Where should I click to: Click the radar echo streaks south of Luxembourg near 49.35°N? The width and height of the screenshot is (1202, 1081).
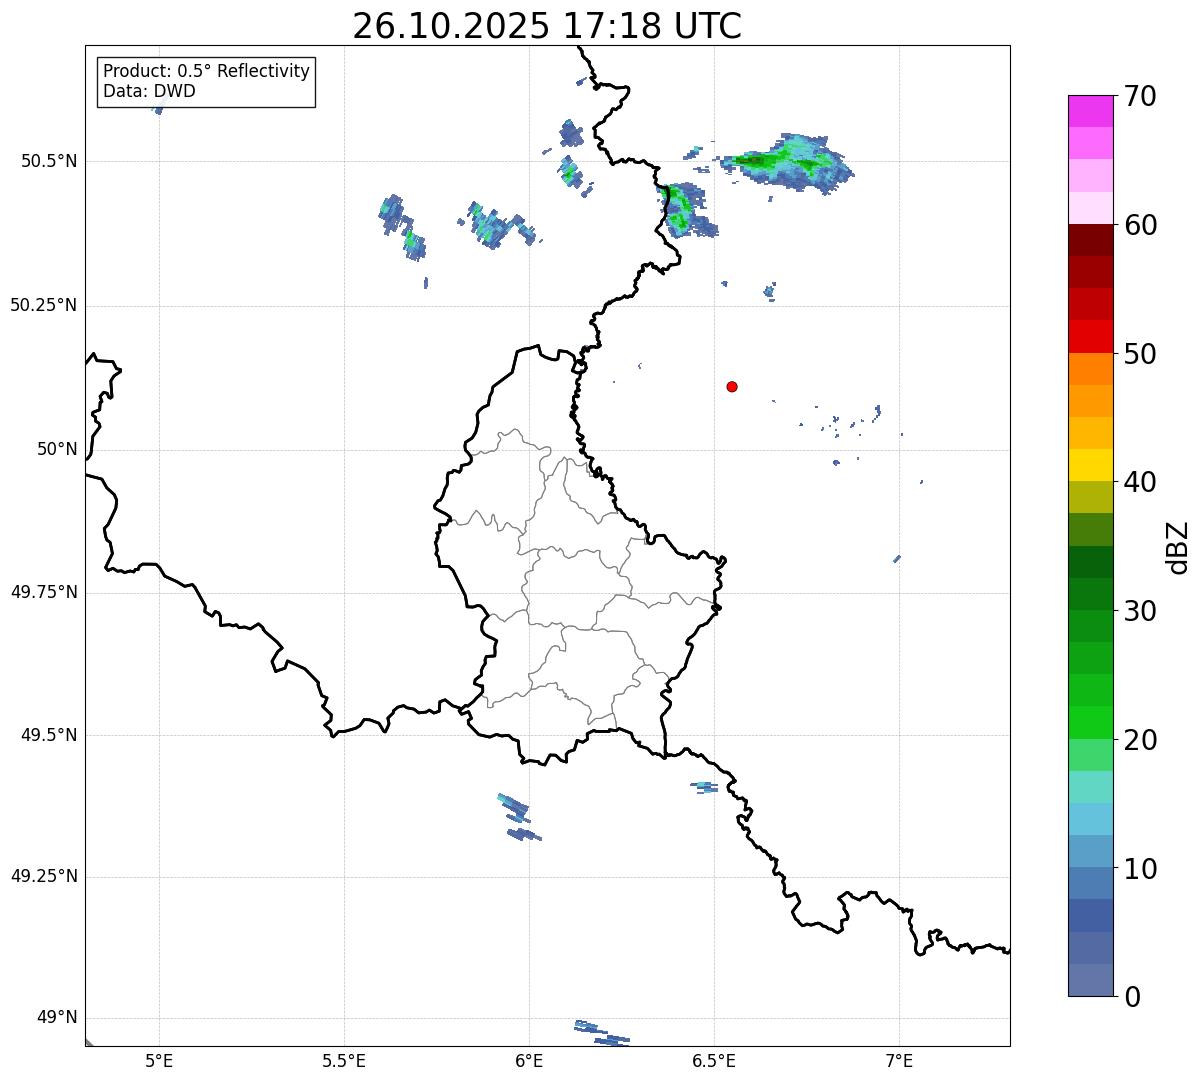pyautogui.click(x=520, y=817)
